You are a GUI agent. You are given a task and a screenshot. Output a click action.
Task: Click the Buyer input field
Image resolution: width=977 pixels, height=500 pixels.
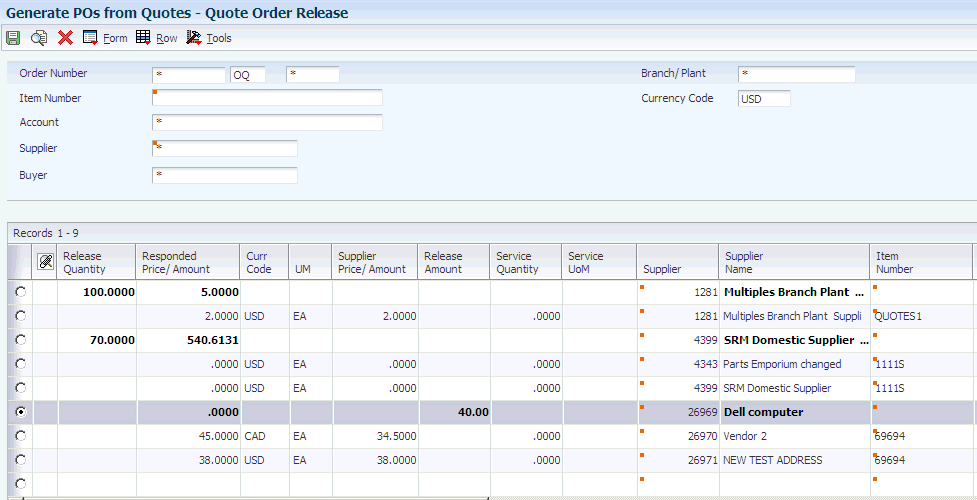click(x=225, y=176)
